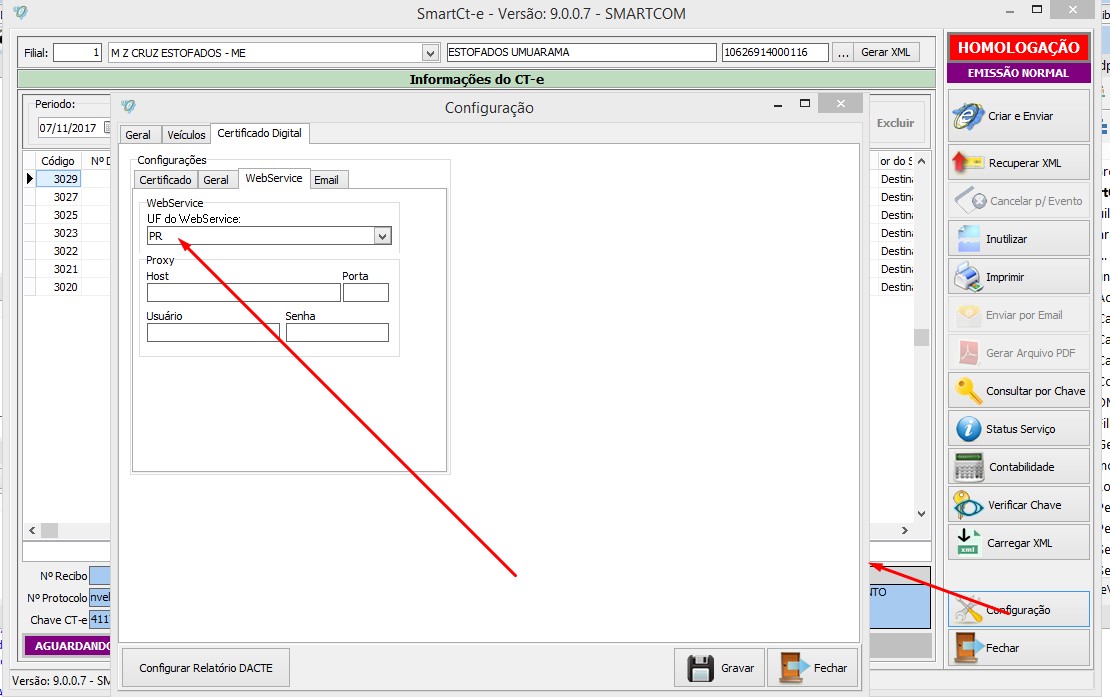Close the Configuração dialog window

tap(840, 103)
